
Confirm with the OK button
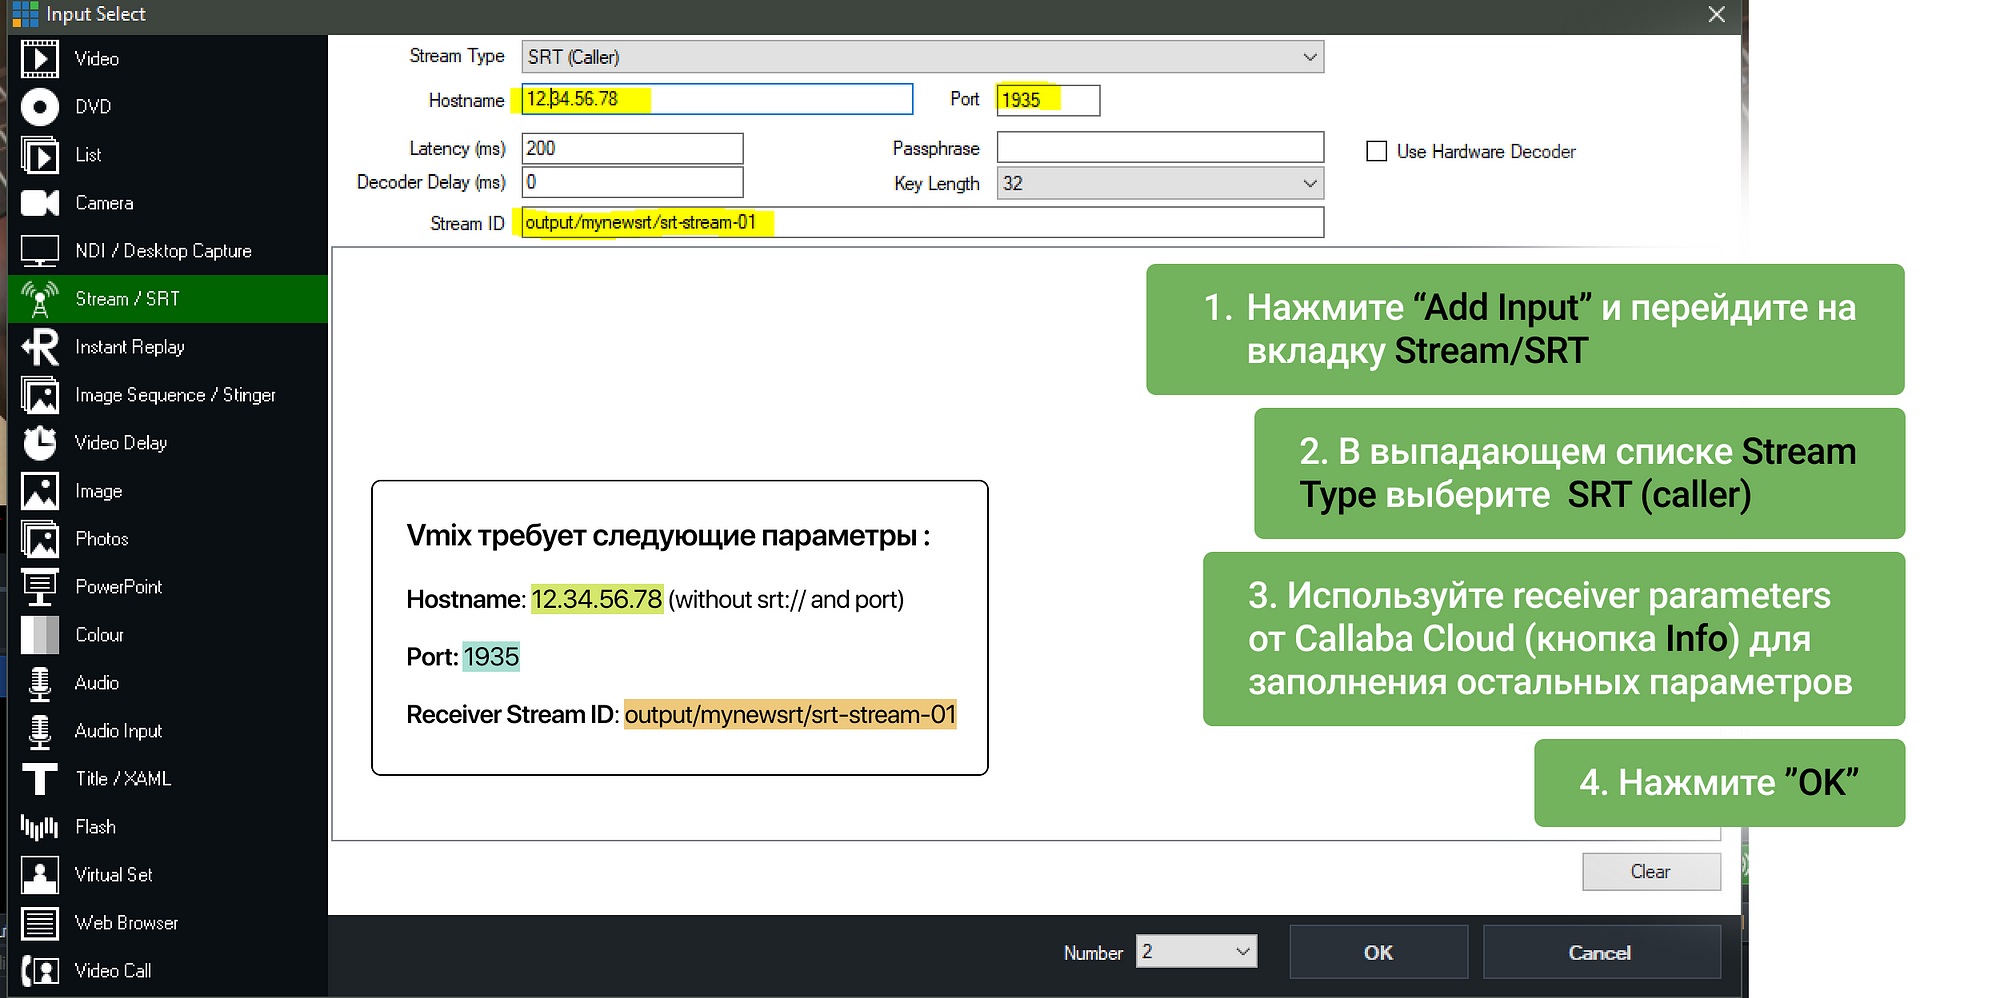click(1378, 952)
